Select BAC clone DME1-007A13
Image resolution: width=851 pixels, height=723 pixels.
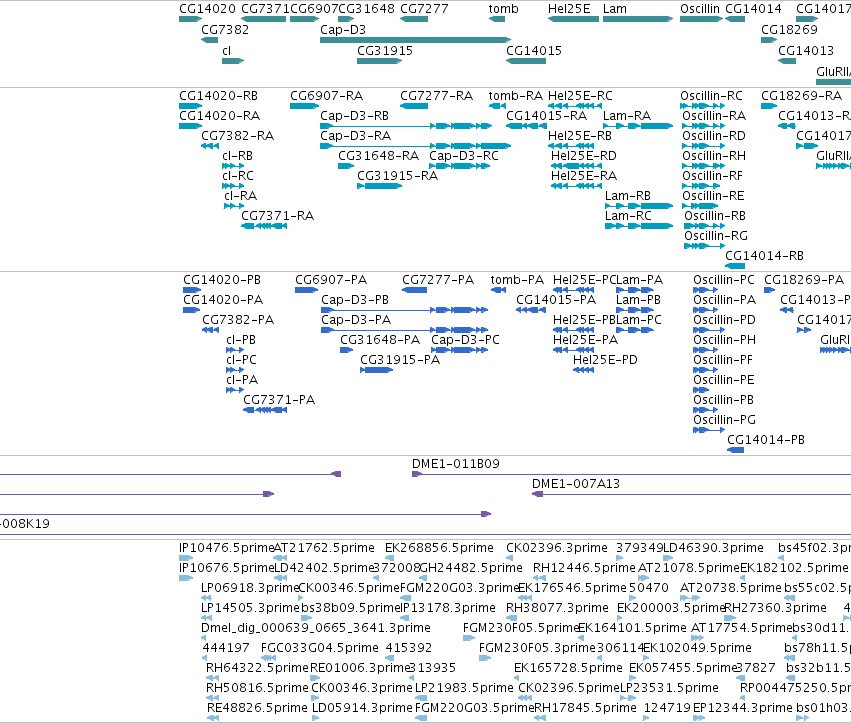click(x=575, y=484)
